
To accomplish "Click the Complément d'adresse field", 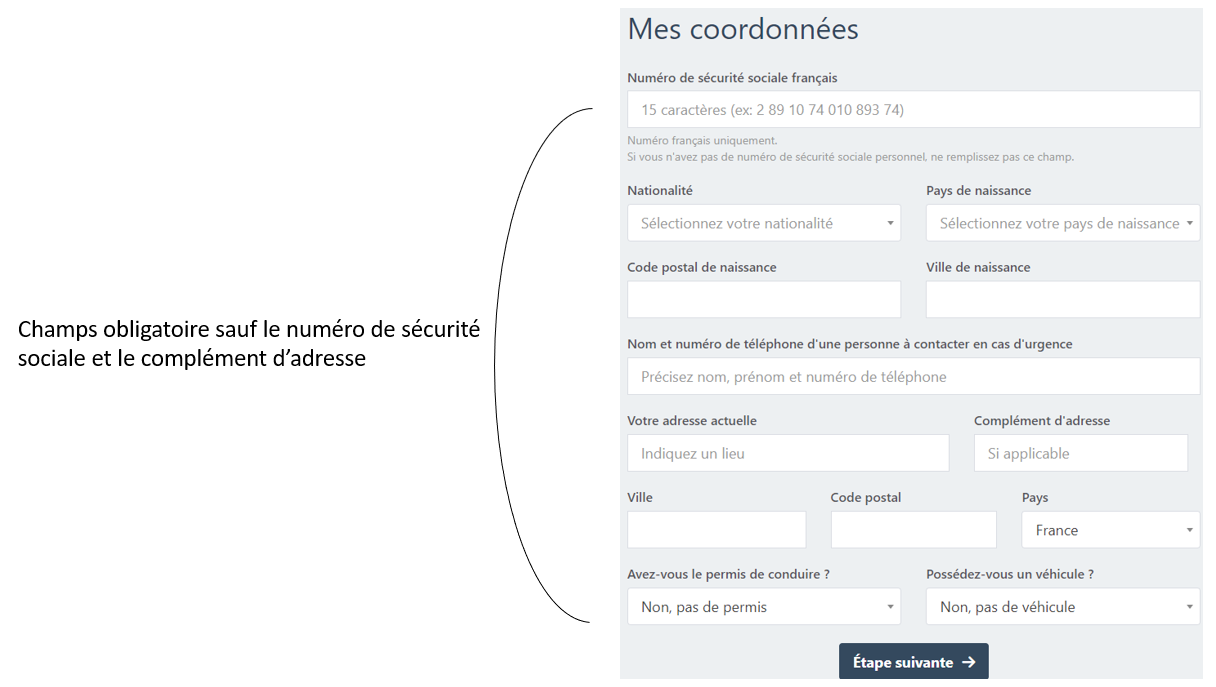I will (x=1080, y=453).
